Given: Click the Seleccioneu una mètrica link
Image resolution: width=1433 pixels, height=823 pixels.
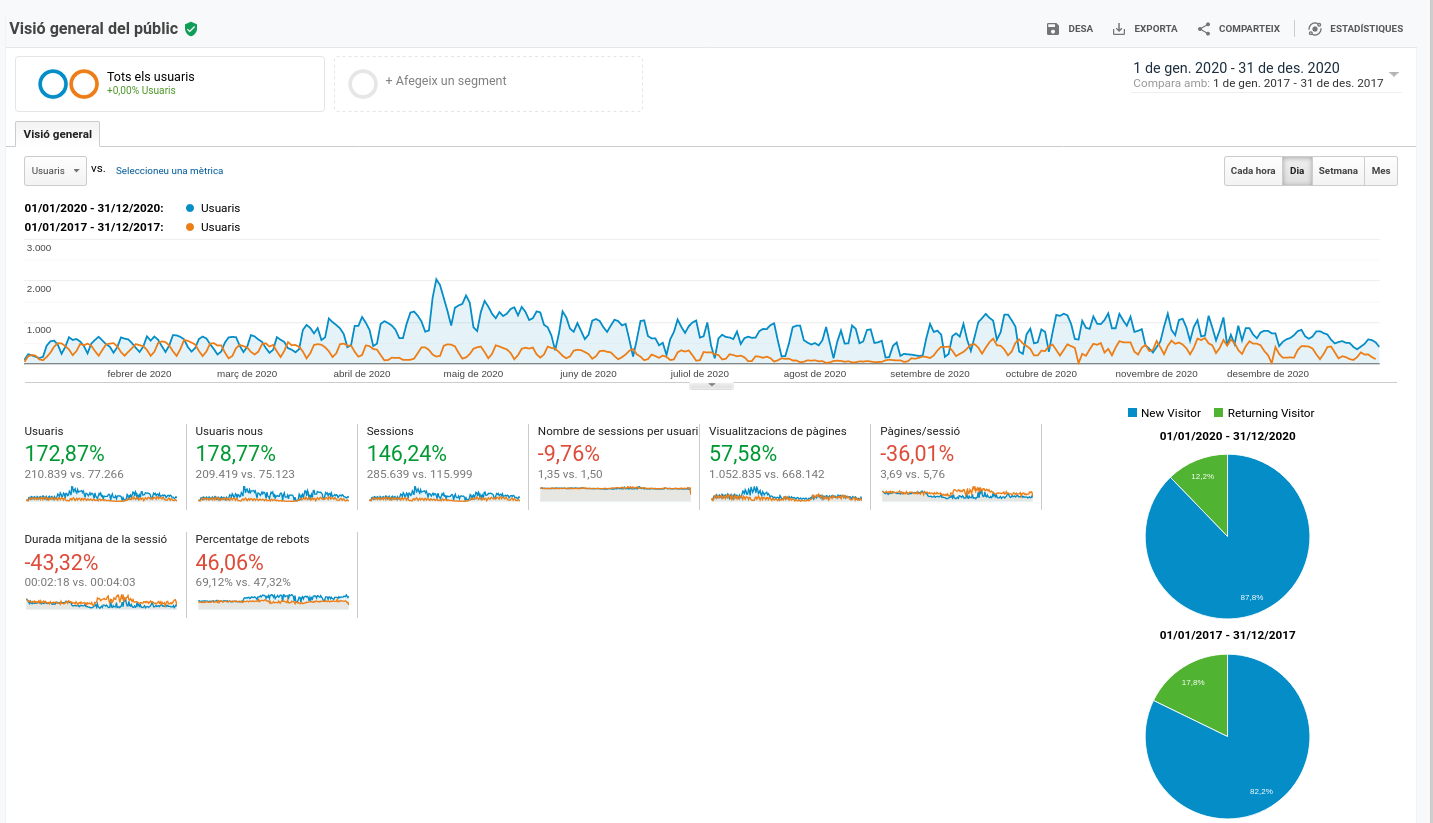Looking at the screenshot, I should coord(169,171).
